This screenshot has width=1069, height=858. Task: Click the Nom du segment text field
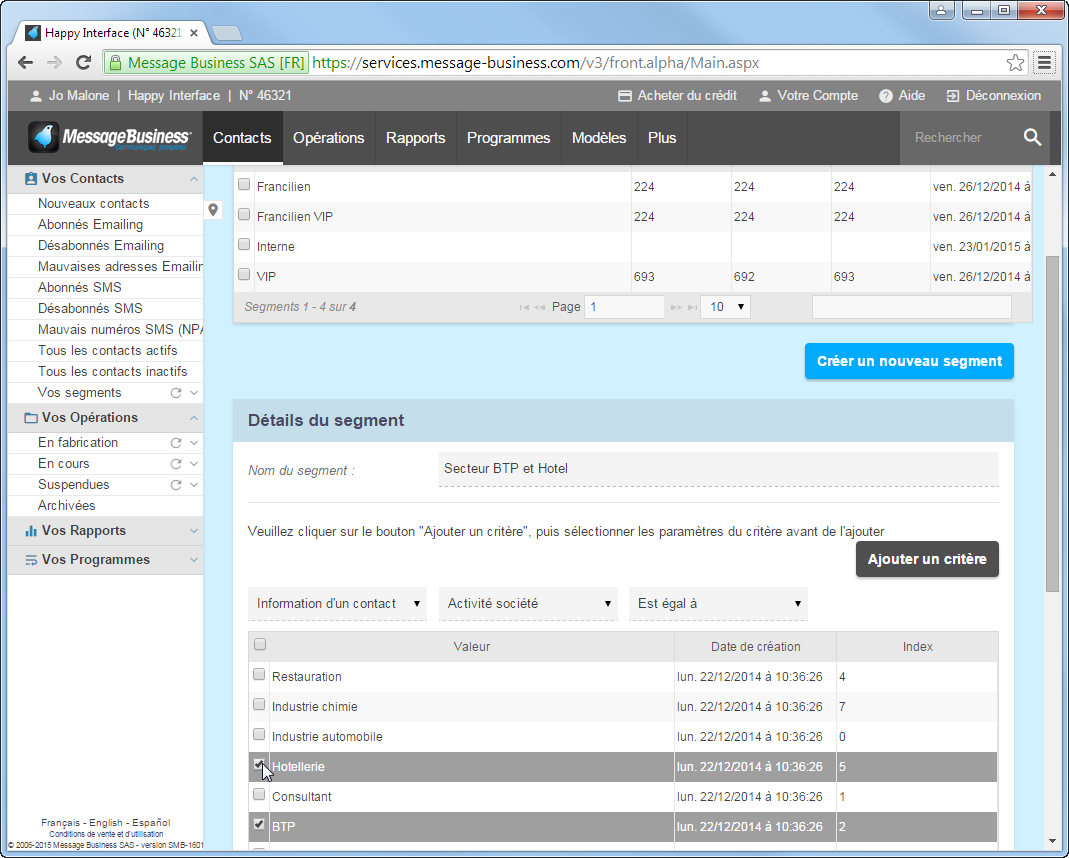pyautogui.click(x=718, y=468)
